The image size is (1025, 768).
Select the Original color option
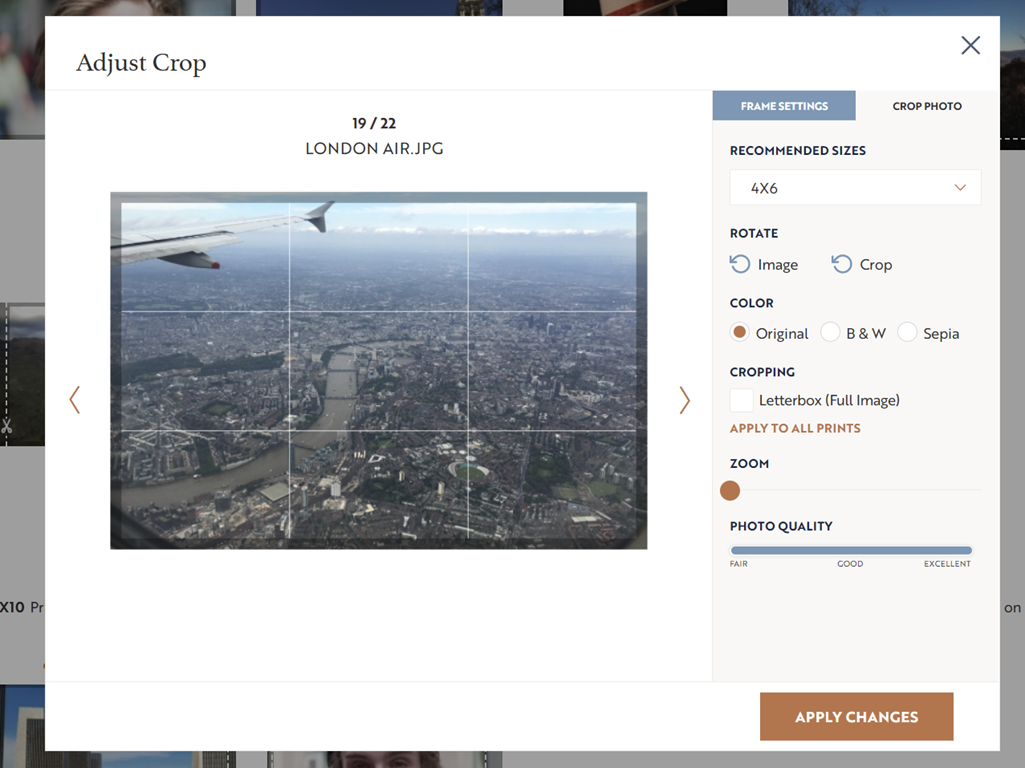pos(740,333)
